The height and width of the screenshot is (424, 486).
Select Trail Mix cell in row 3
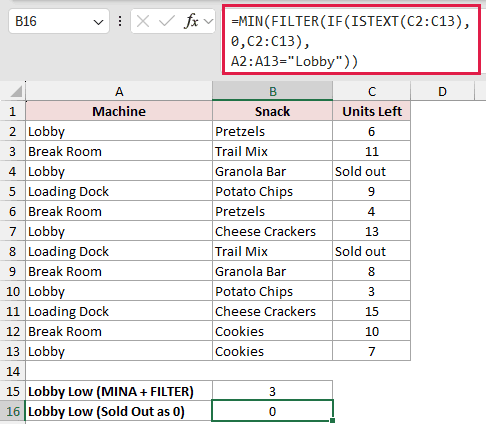[273, 151]
